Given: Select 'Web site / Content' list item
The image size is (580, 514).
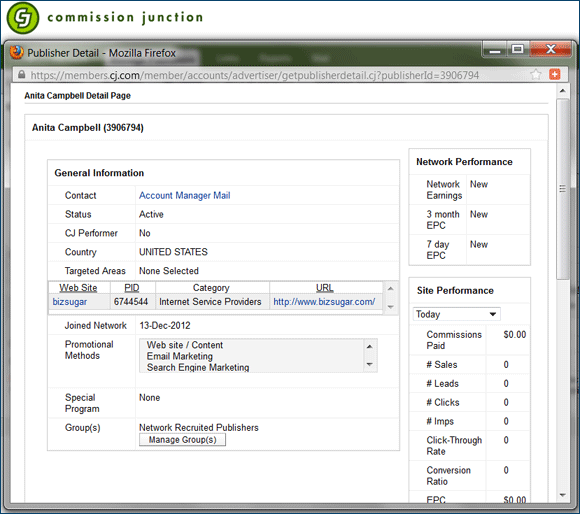Looking at the screenshot, I should pos(185,345).
